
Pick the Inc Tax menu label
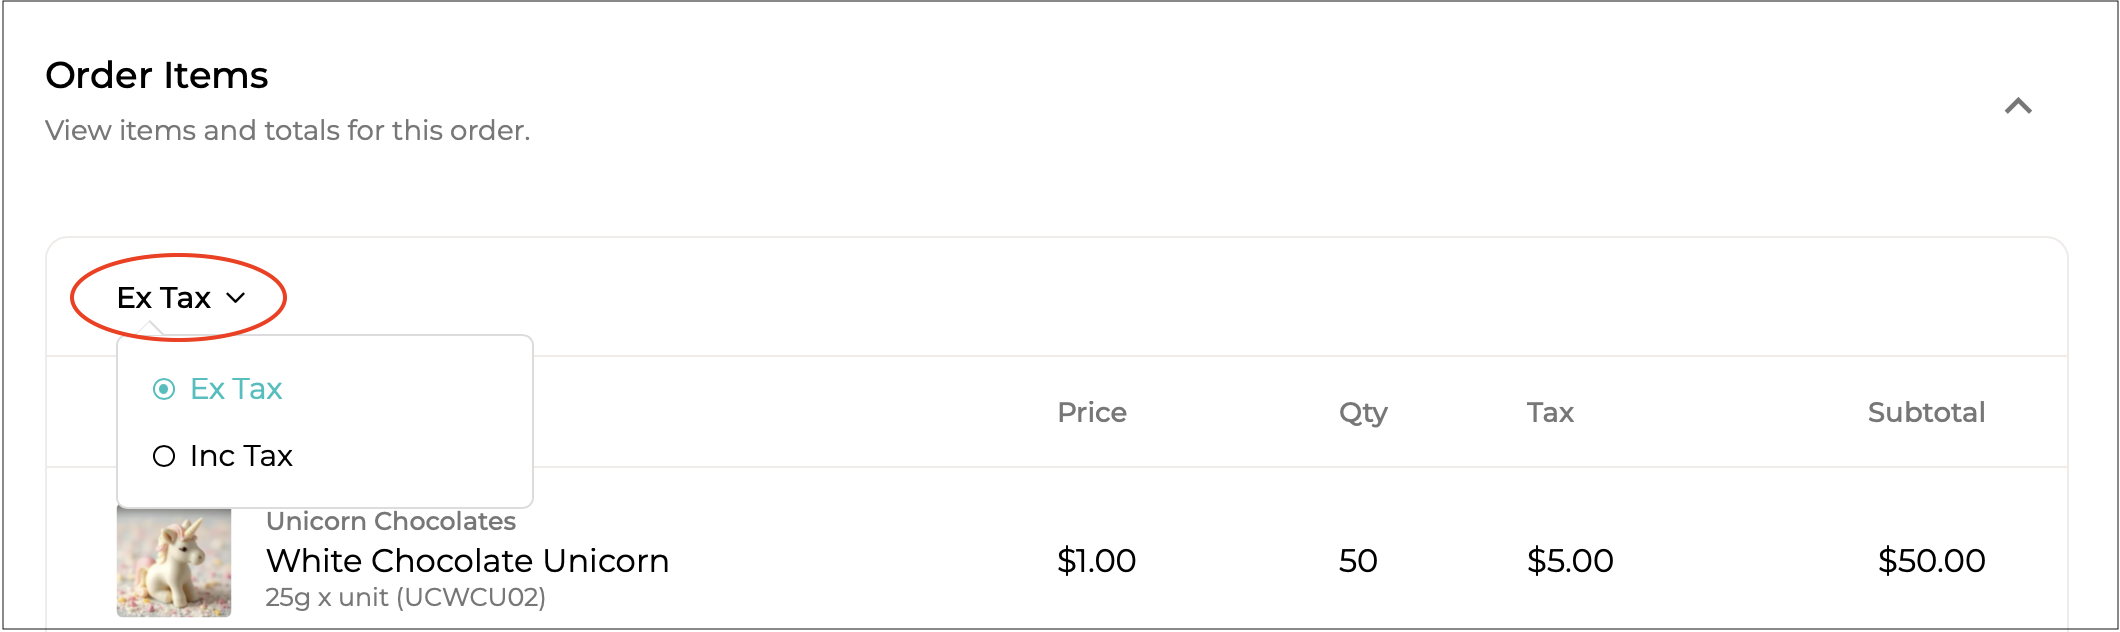(x=241, y=456)
